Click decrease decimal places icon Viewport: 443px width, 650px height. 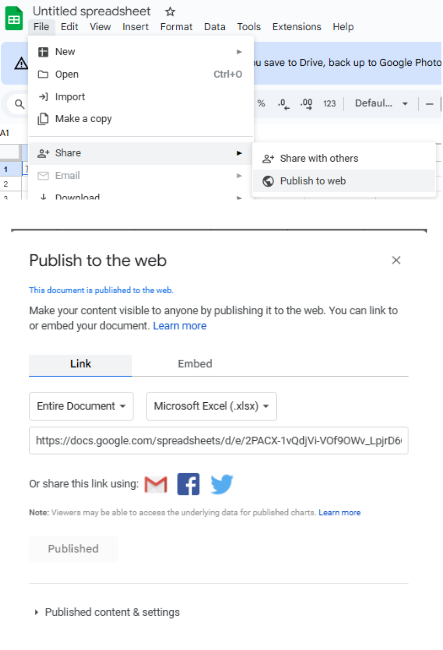pyautogui.click(x=284, y=104)
